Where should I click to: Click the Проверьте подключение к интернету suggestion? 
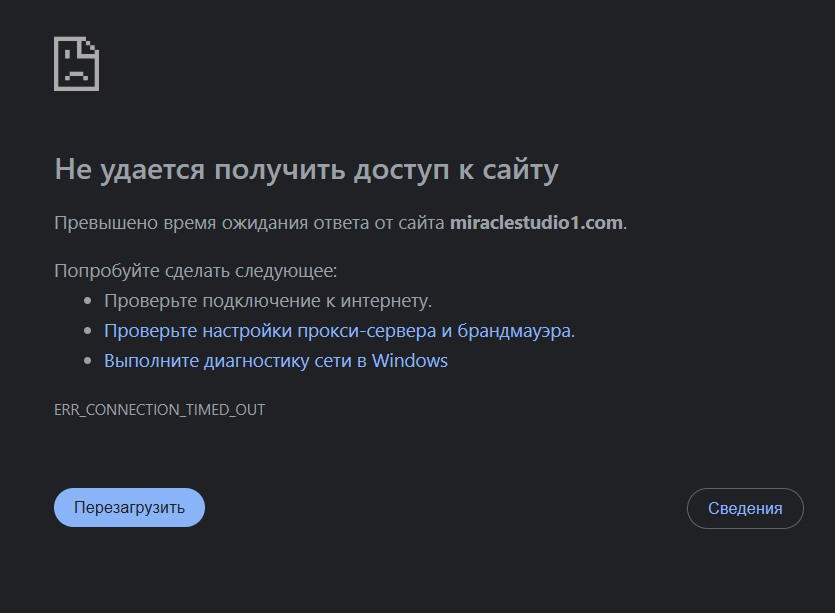268,300
